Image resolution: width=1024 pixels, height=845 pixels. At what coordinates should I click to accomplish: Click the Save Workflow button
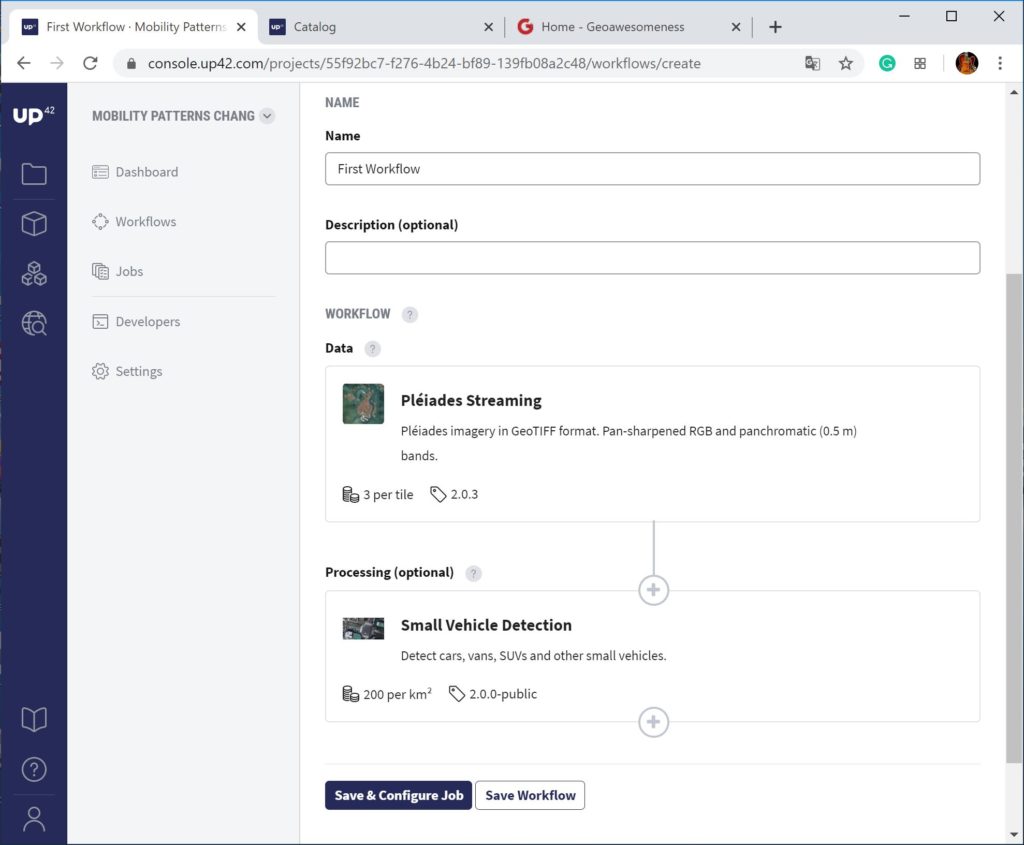pos(530,795)
